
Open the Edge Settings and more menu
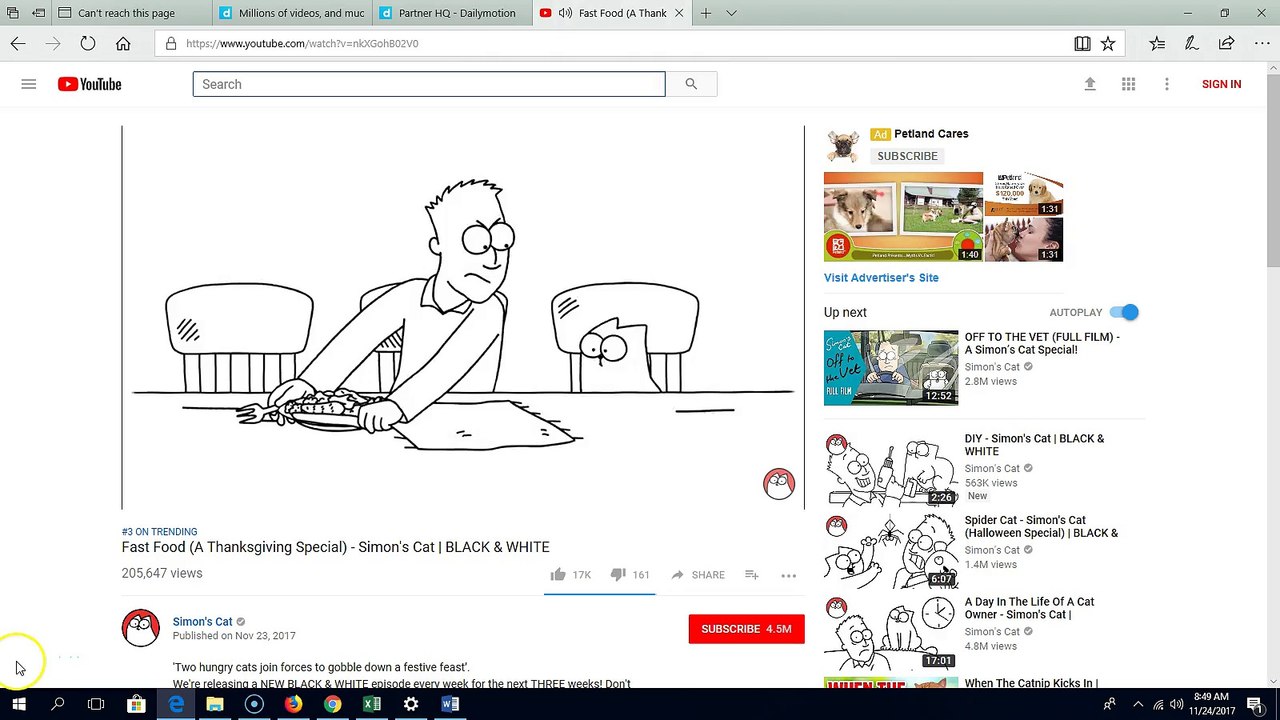tap(1261, 43)
